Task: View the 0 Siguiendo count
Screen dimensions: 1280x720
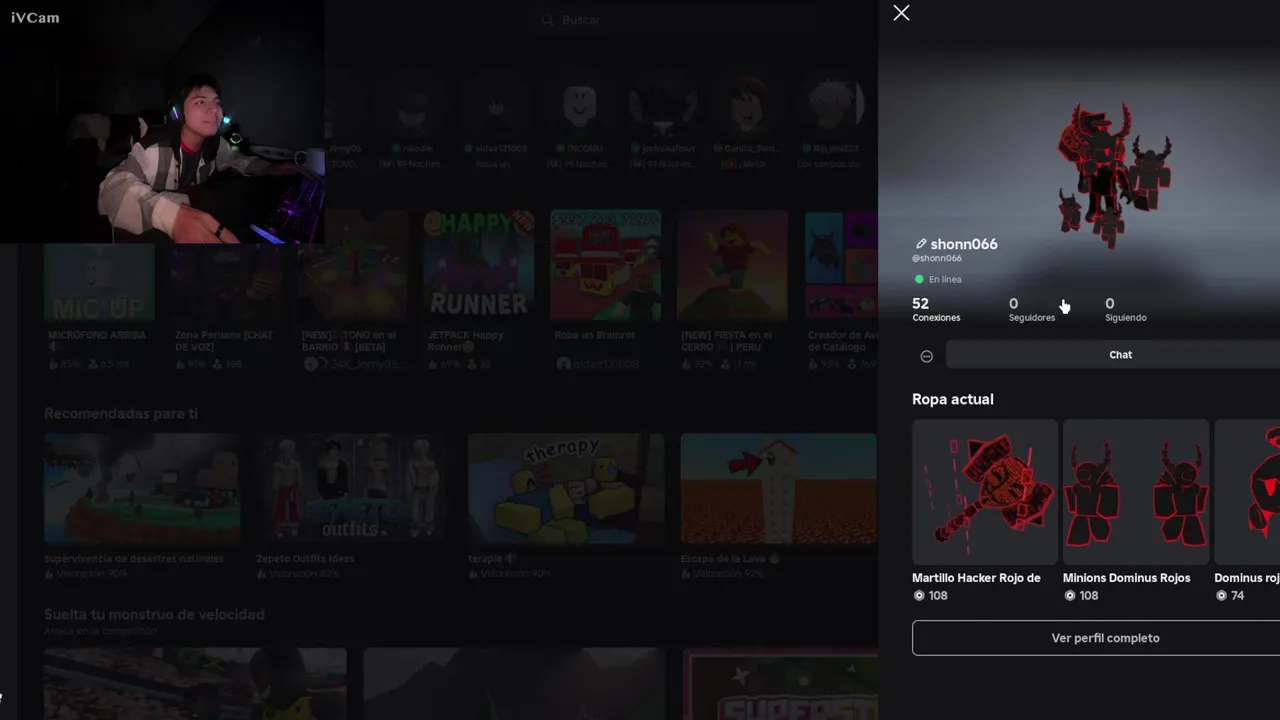Action: pos(1126,310)
